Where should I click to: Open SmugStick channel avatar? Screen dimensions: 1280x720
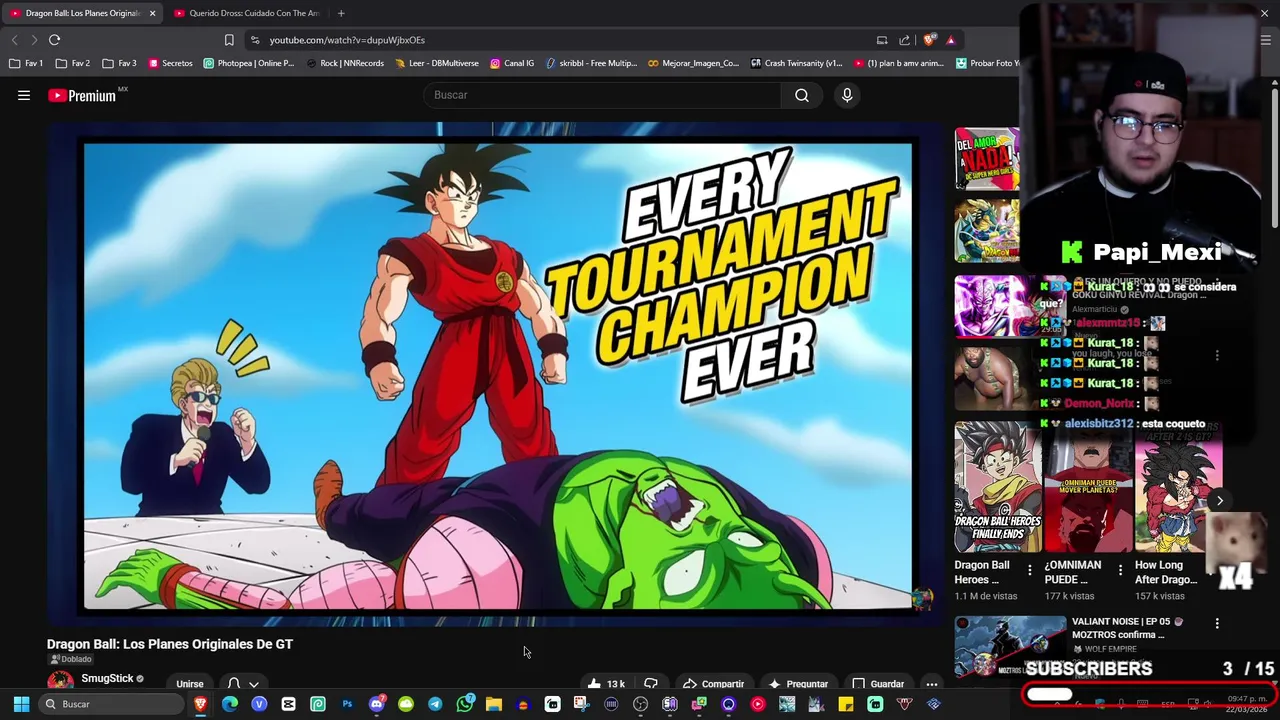[60, 682]
